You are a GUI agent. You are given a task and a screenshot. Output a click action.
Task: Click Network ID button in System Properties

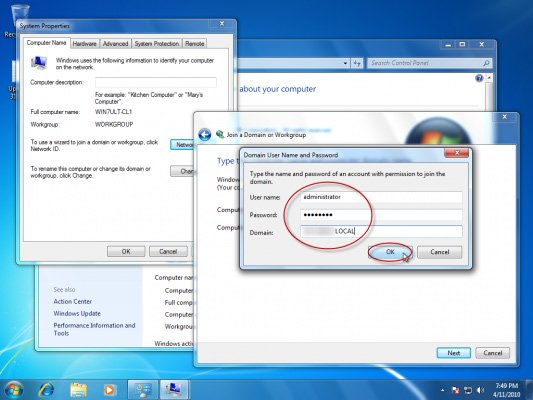click(182, 145)
